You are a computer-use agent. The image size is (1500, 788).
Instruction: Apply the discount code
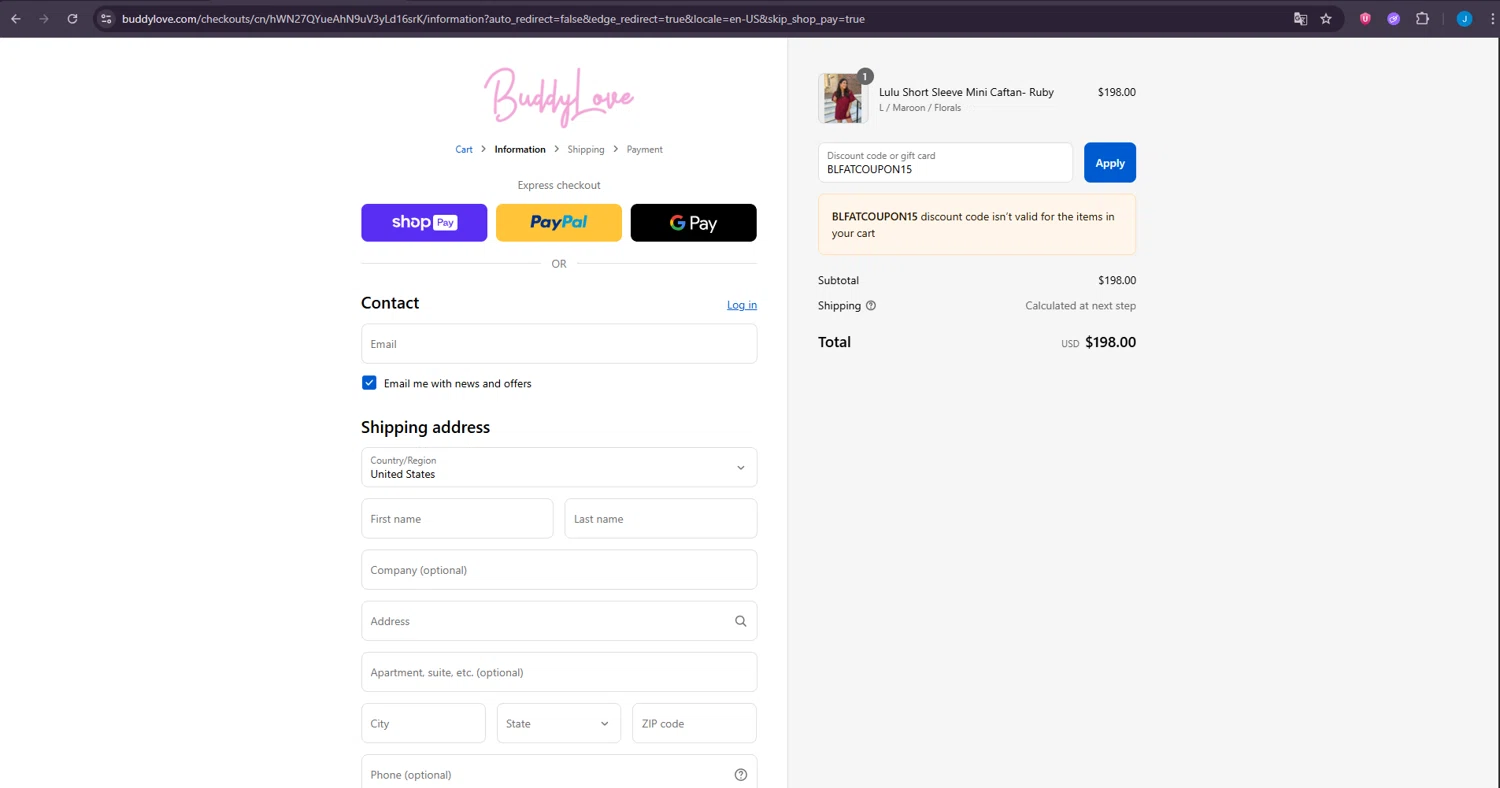click(1110, 163)
